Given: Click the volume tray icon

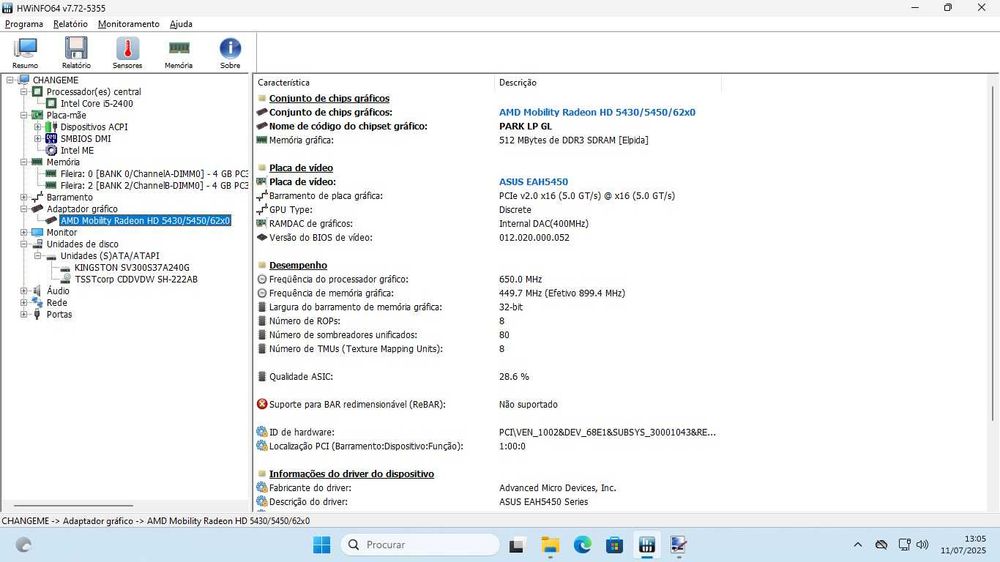Looking at the screenshot, I should pyautogui.click(x=922, y=545).
